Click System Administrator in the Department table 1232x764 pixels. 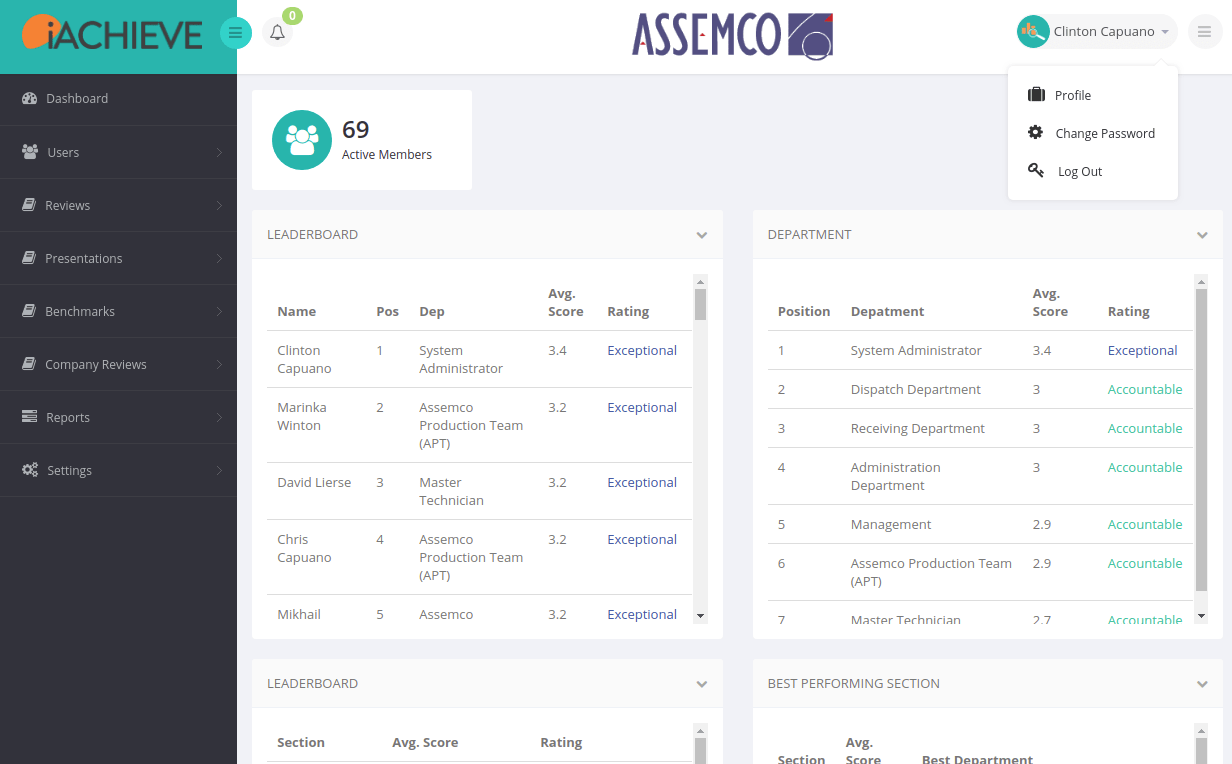(x=916, y=350)
